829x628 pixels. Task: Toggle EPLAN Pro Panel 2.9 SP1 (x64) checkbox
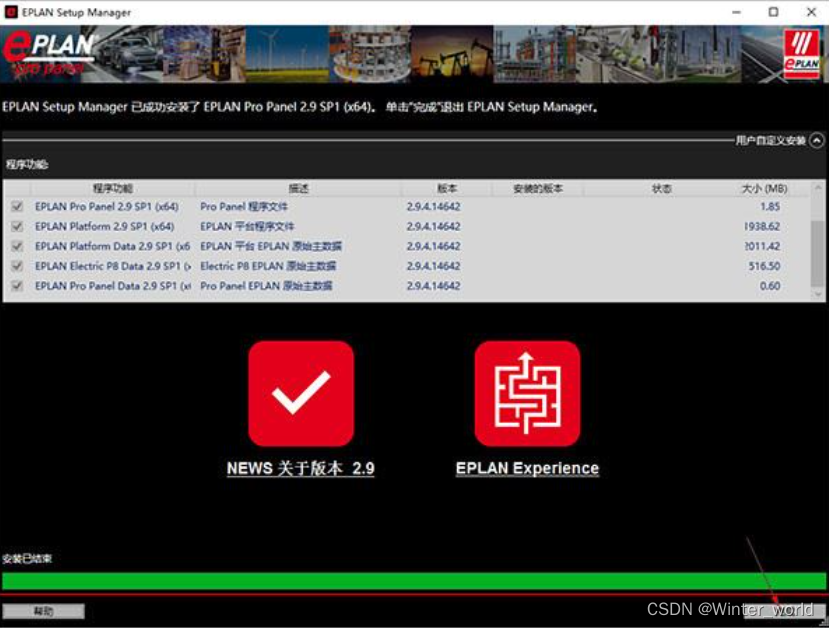point(17,206)
